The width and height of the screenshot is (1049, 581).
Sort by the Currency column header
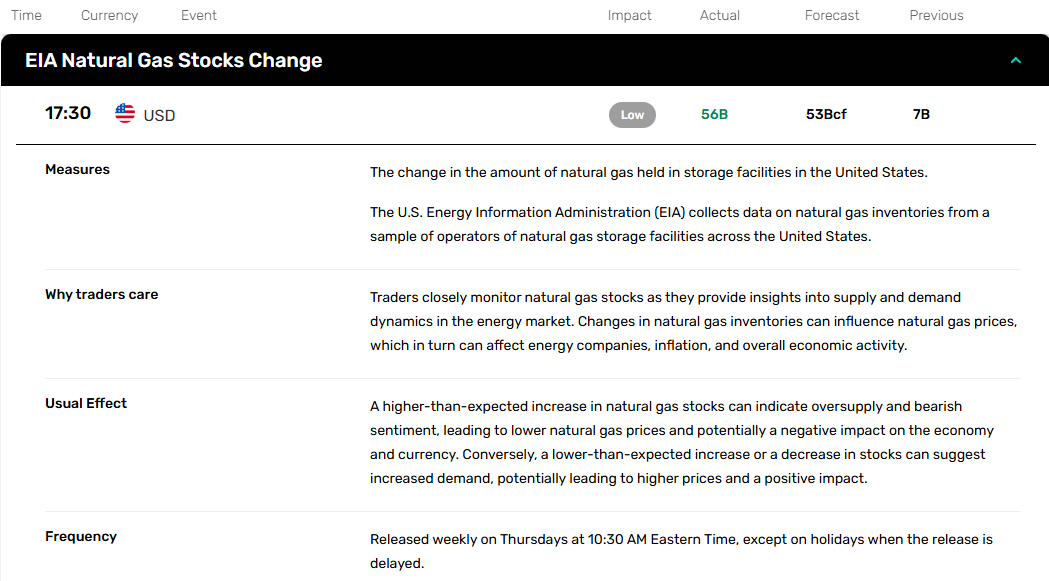pos(109,15)
